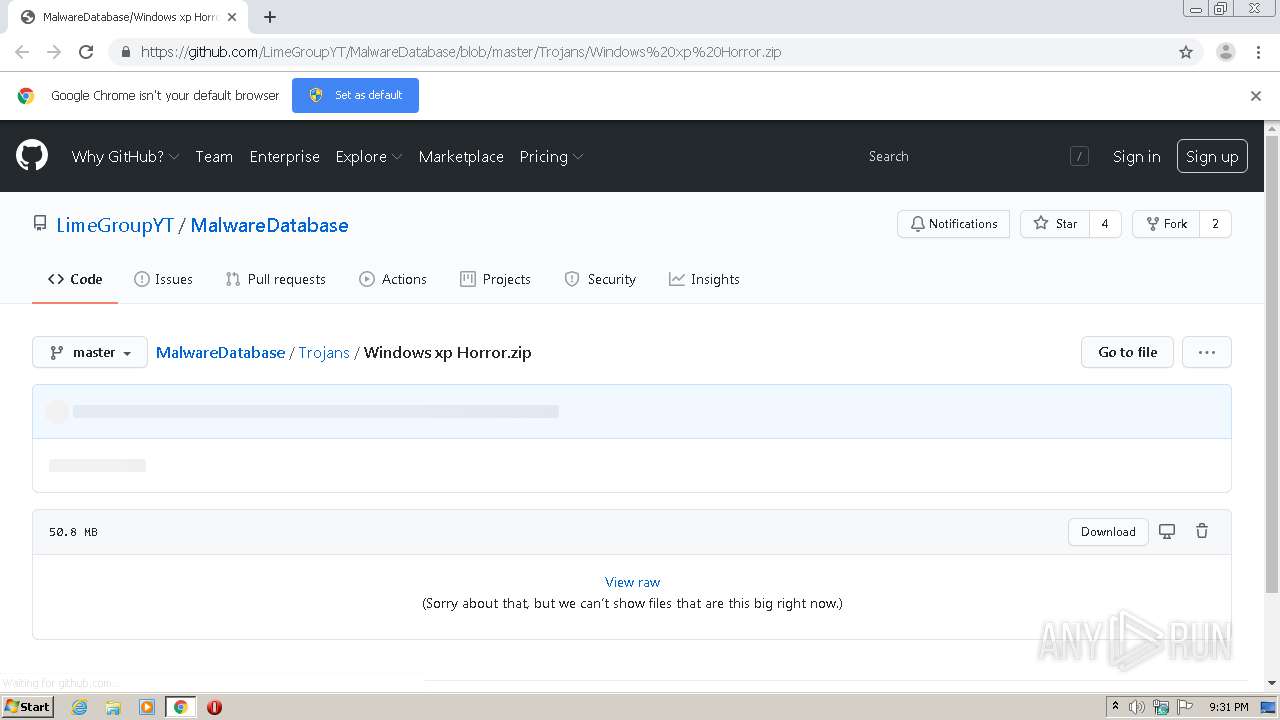This screenshot has height=720, width=1280.
Task: View site security lock icon
Action: [125, 52]
